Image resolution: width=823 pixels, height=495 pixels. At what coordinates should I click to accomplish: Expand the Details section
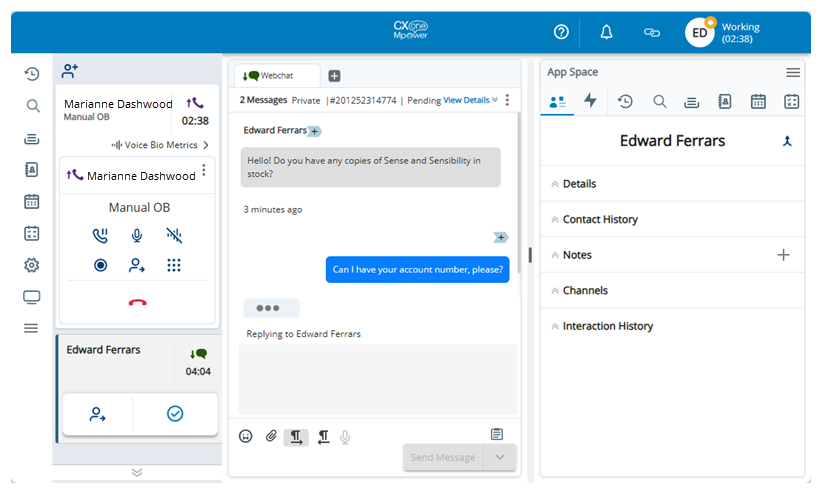tap(579, 184)
